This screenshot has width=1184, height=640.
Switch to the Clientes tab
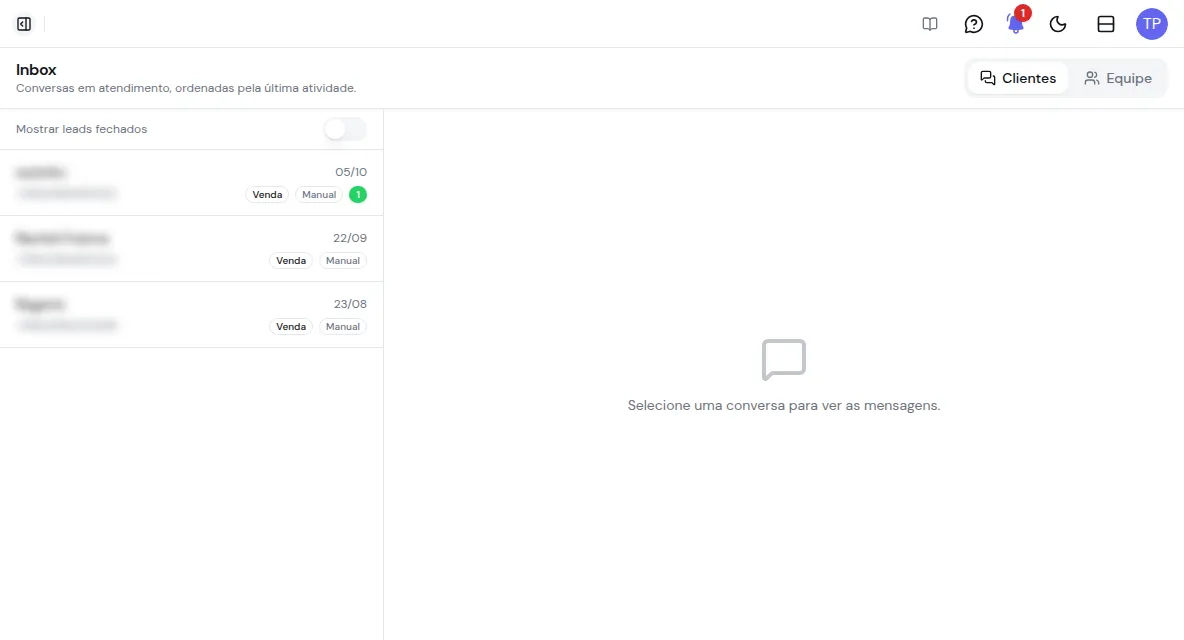tap(1018, 78)
